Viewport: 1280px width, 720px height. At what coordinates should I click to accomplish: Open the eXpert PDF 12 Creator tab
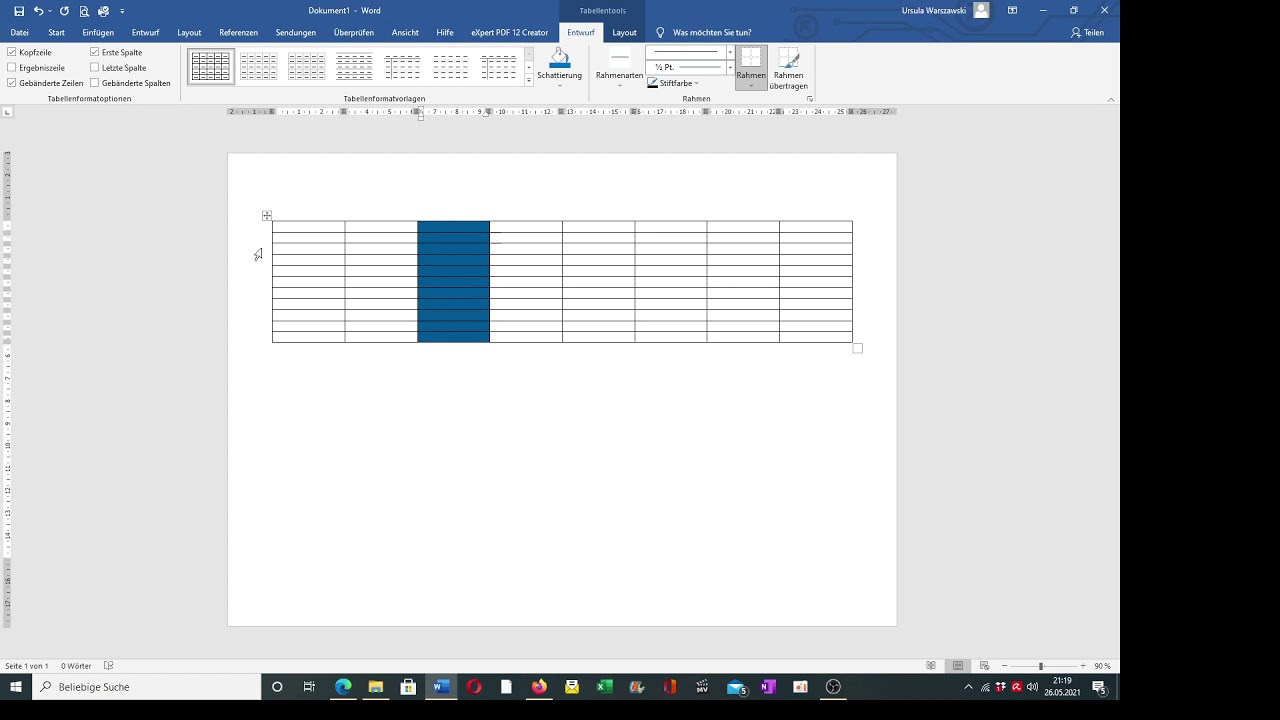510,32
